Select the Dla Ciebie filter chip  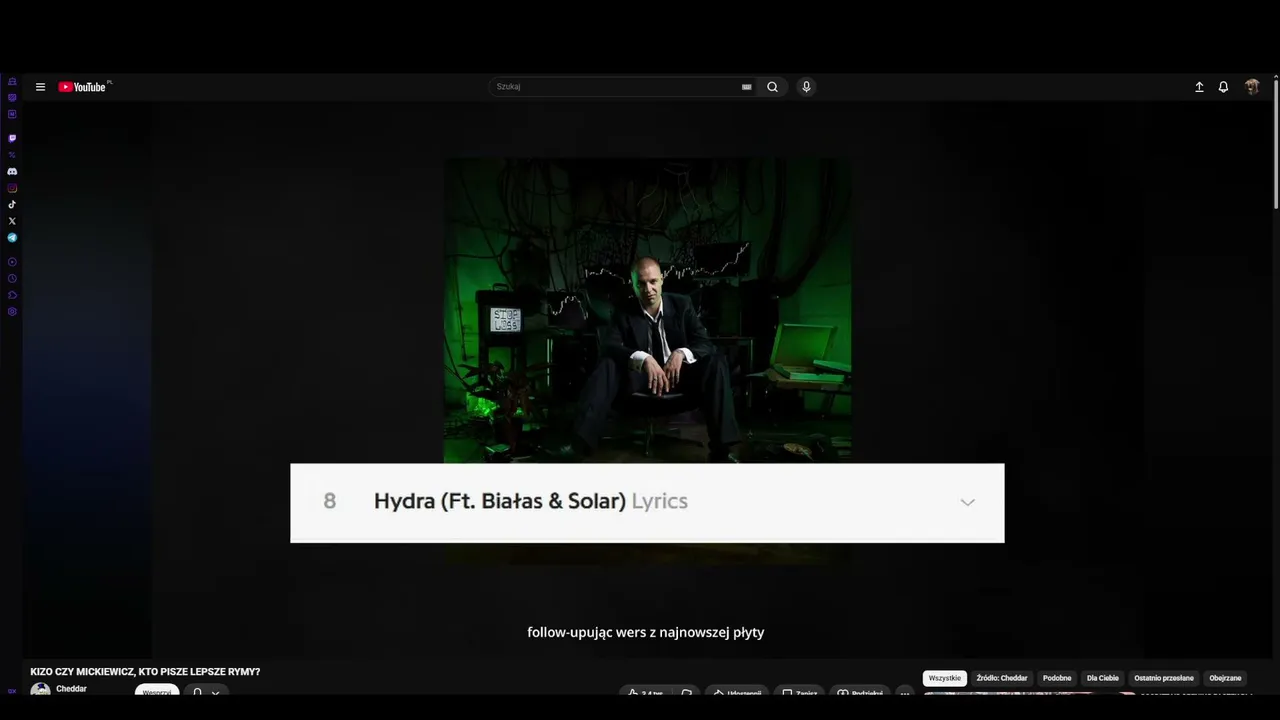click(x=1103, y=678)
